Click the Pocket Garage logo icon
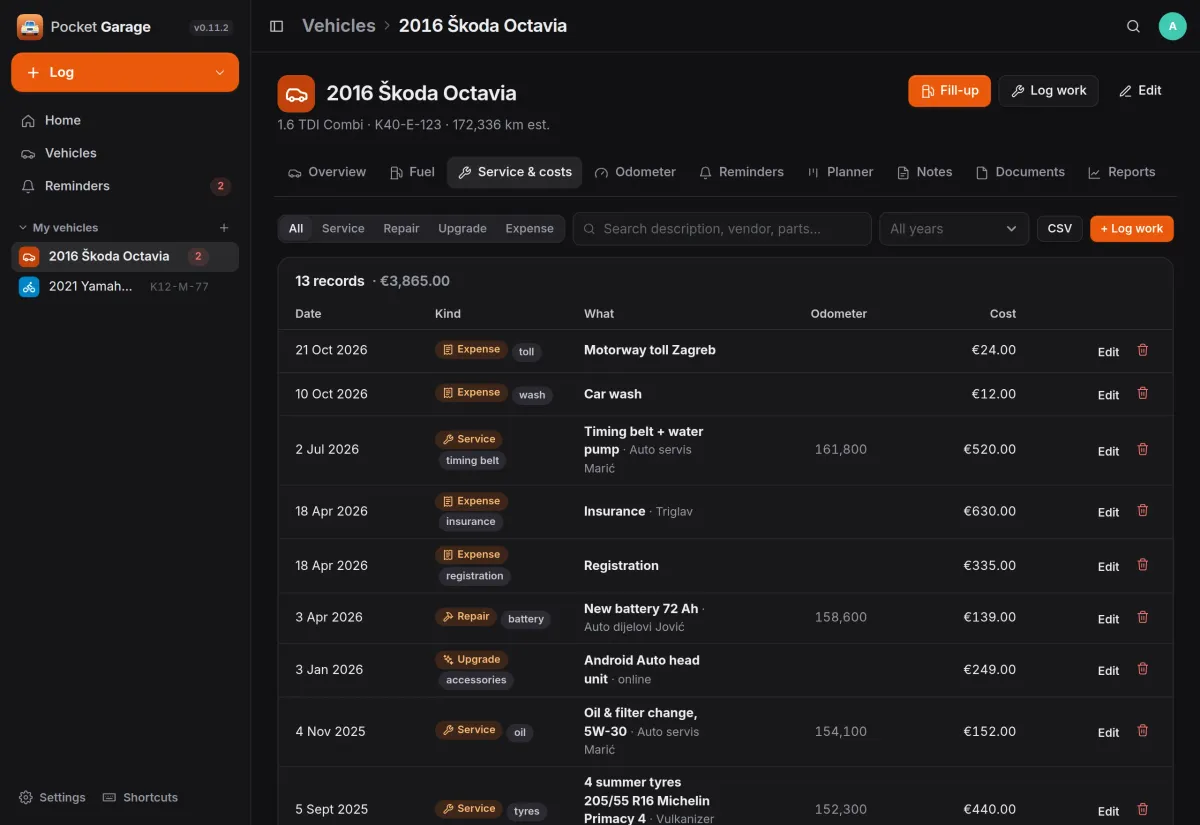 [x=30, y=27]
